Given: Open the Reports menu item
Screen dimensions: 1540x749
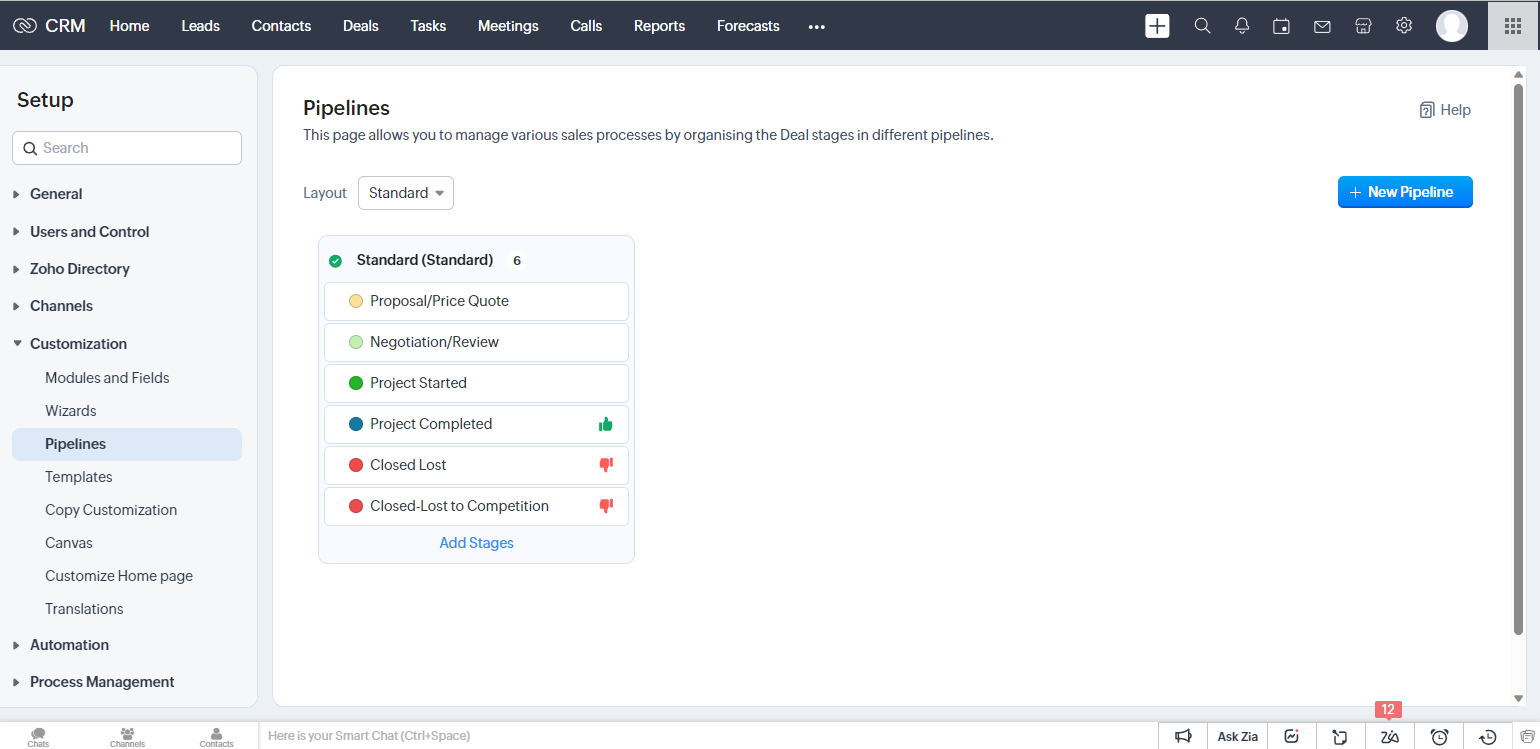Looking at the screenshot, I should pyautogui.click(x=659, y=26).
